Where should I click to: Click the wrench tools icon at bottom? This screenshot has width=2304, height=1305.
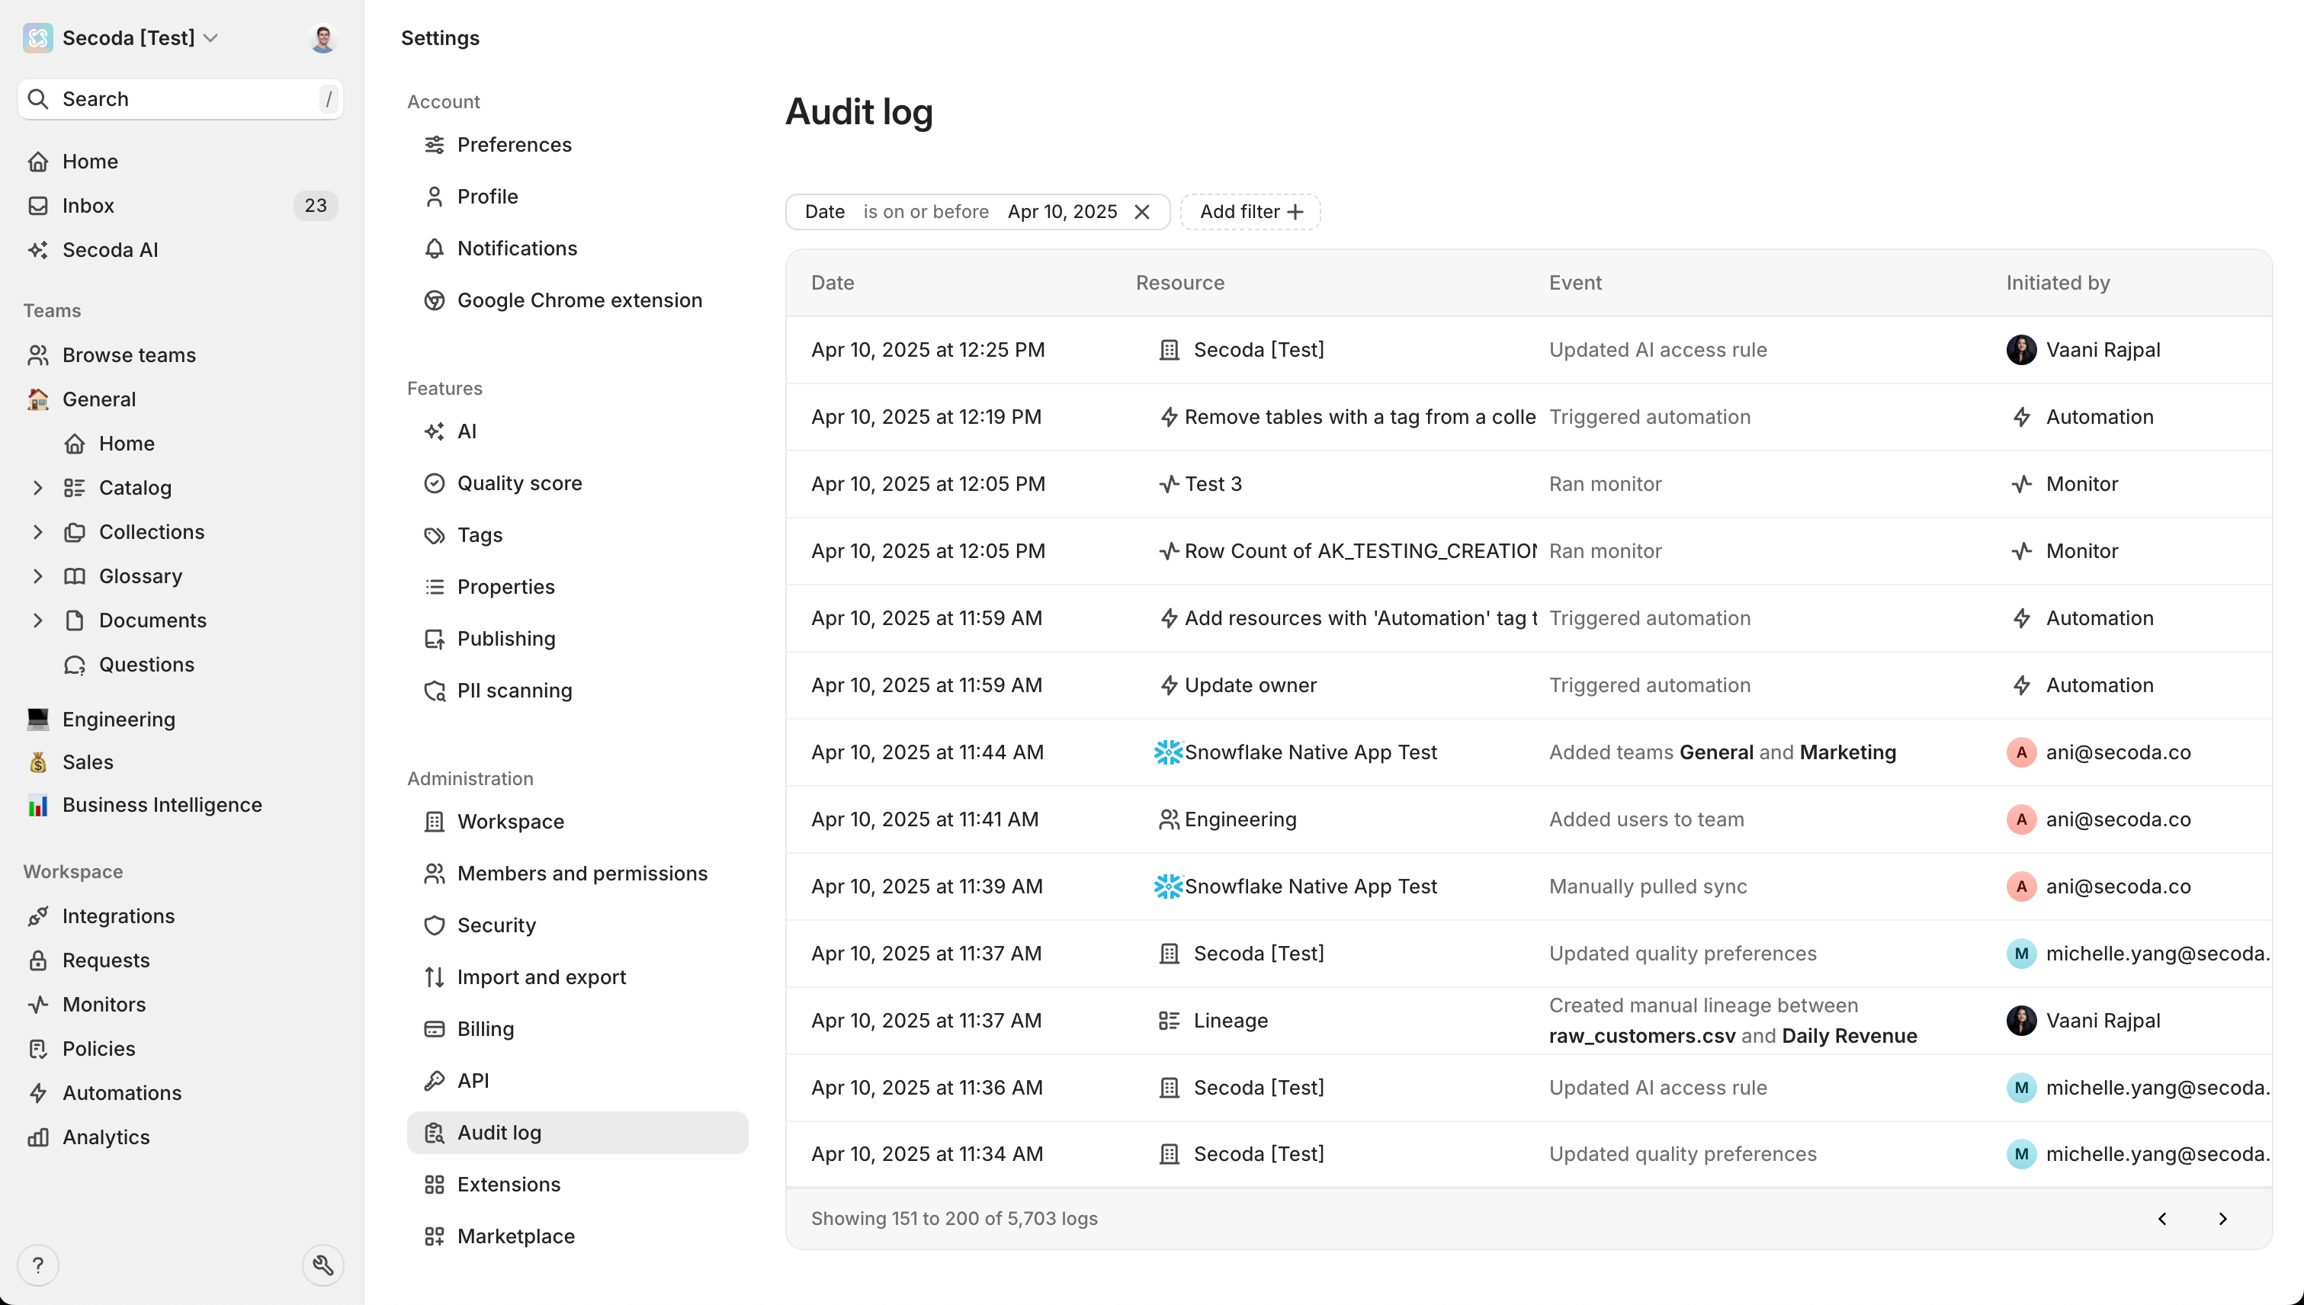[322, 1265]
